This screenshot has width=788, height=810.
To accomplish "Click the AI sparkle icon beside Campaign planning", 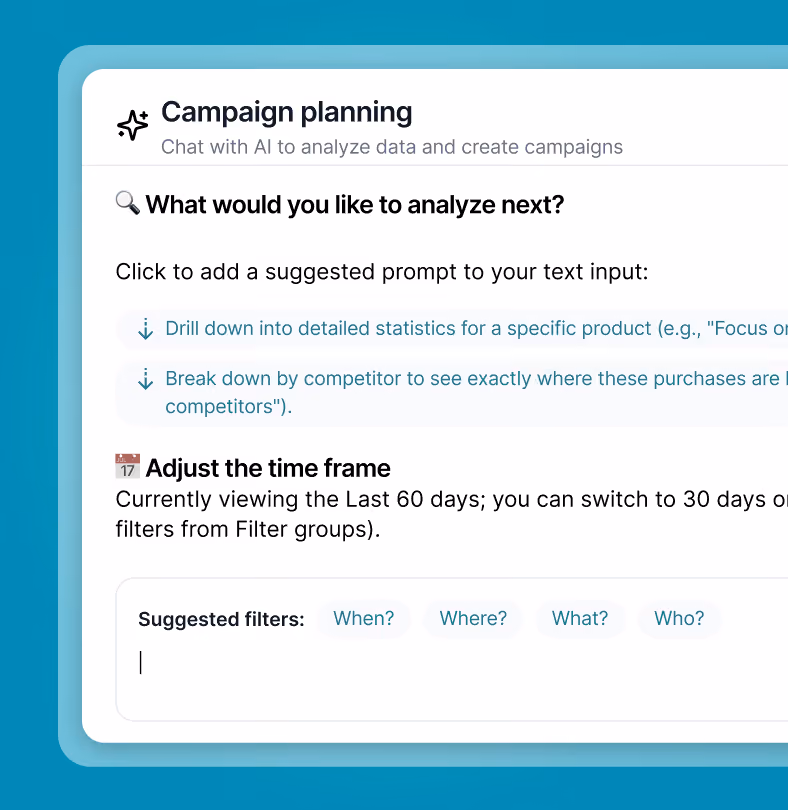I will coord(133,125).
